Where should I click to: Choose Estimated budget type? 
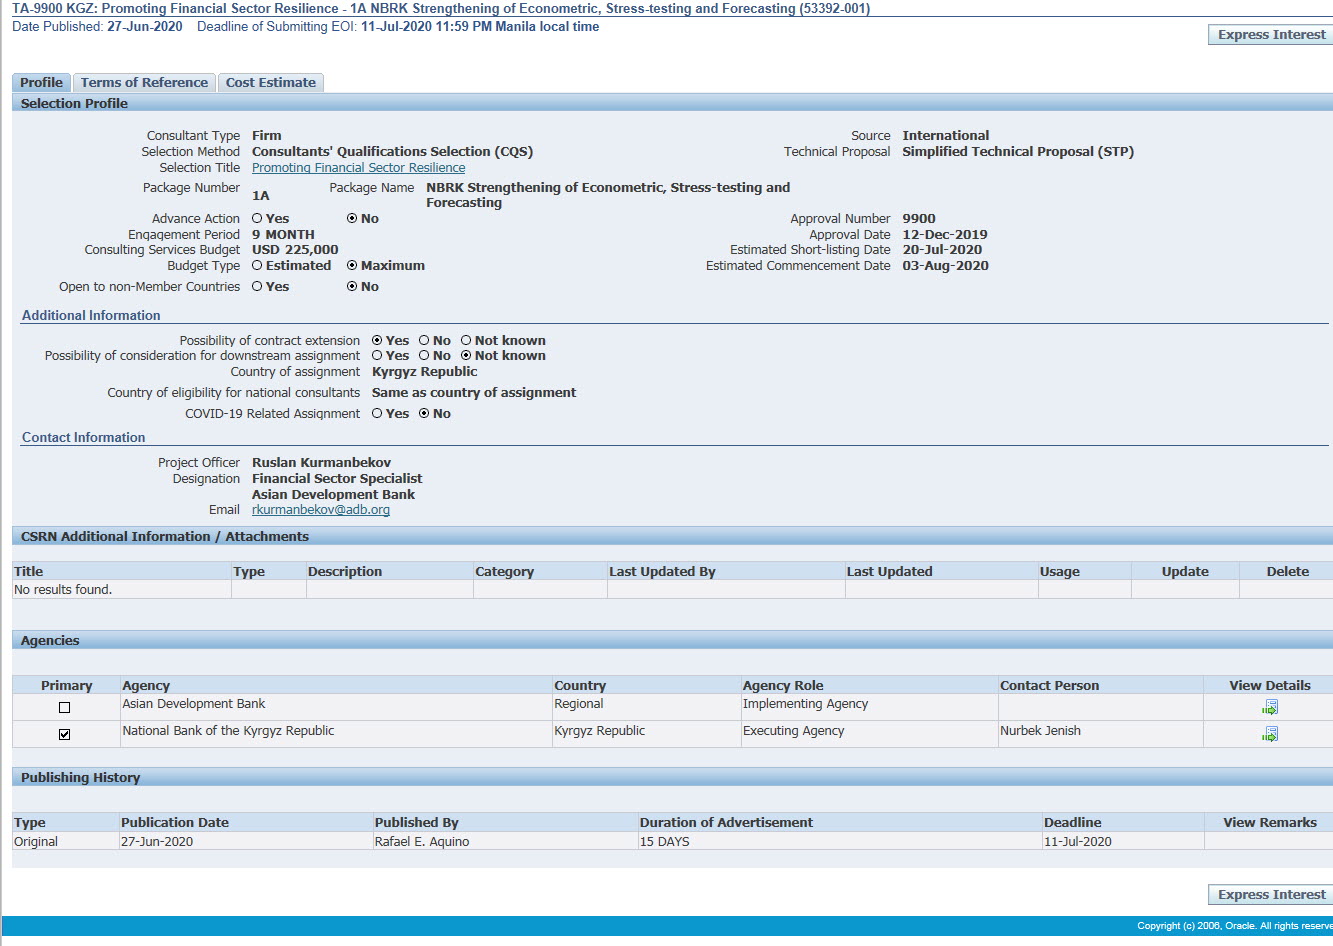[257, 266]
